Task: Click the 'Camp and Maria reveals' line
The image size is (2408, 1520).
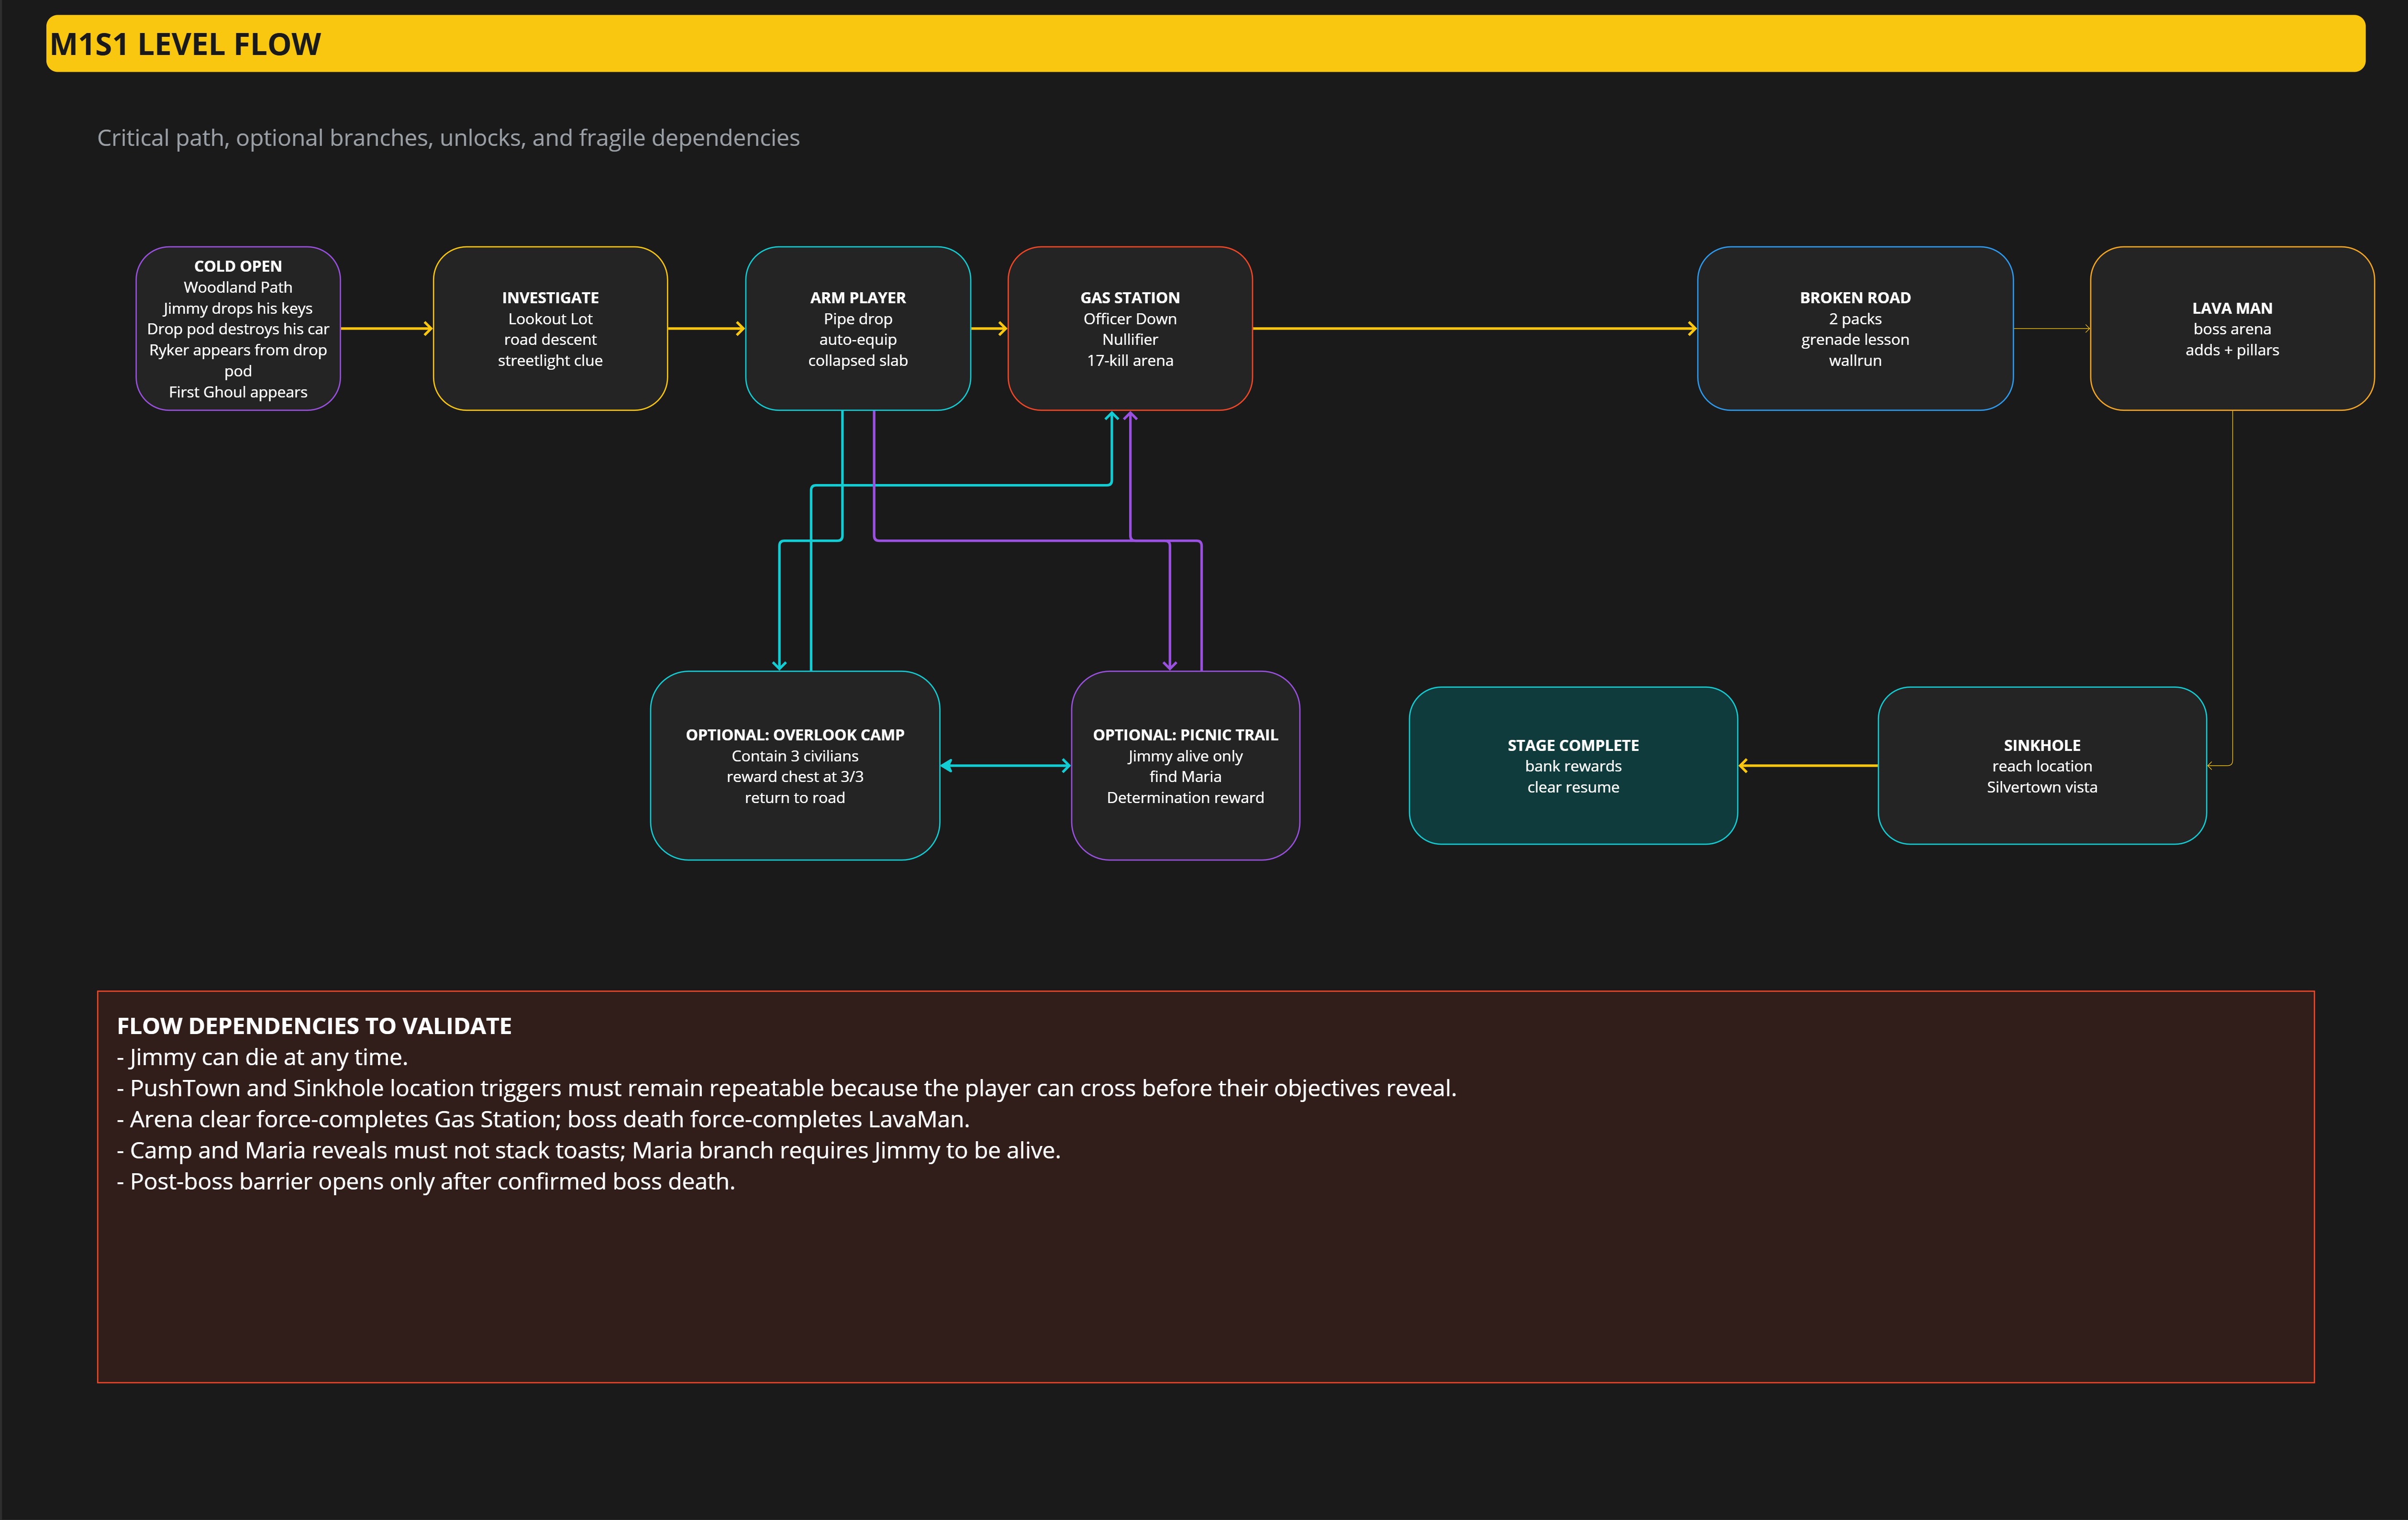Action: tap(589, 1150)
